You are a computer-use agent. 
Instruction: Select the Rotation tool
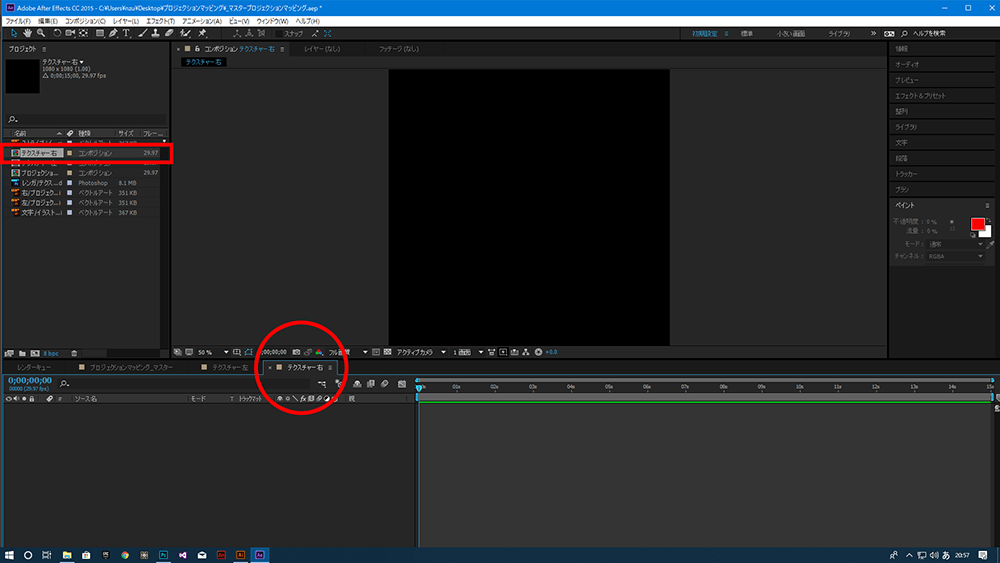[57, 33]
